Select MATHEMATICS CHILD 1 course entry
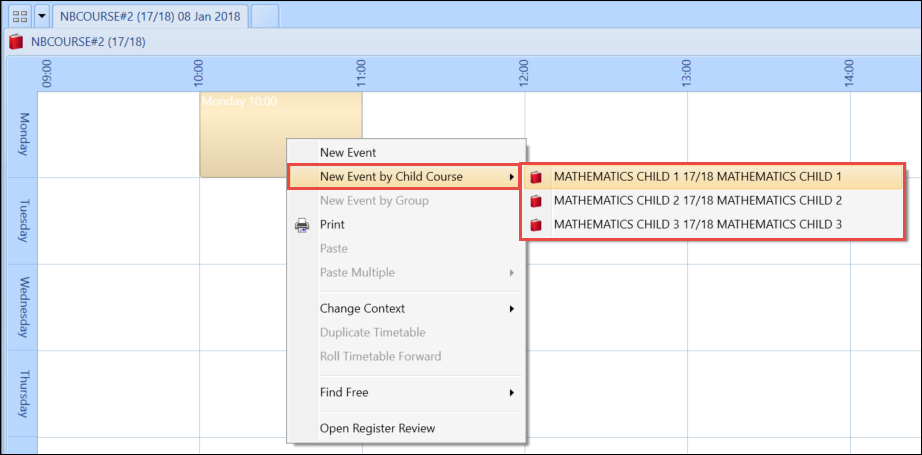 pyautogui.click(x=697, y=177)
